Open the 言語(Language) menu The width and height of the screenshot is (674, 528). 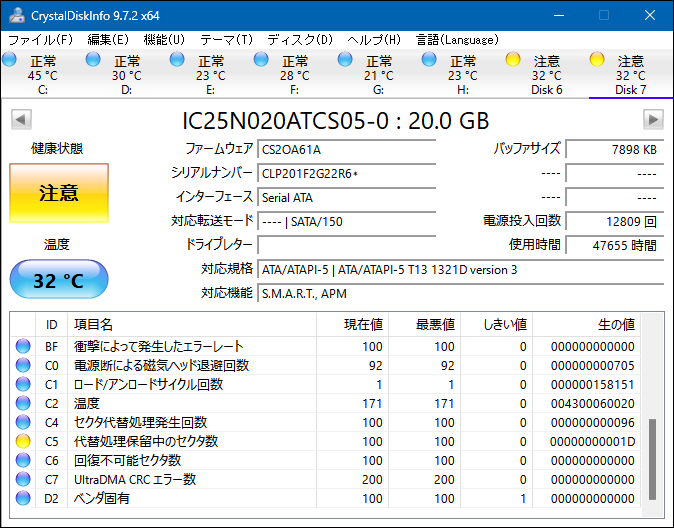point(456,39)
